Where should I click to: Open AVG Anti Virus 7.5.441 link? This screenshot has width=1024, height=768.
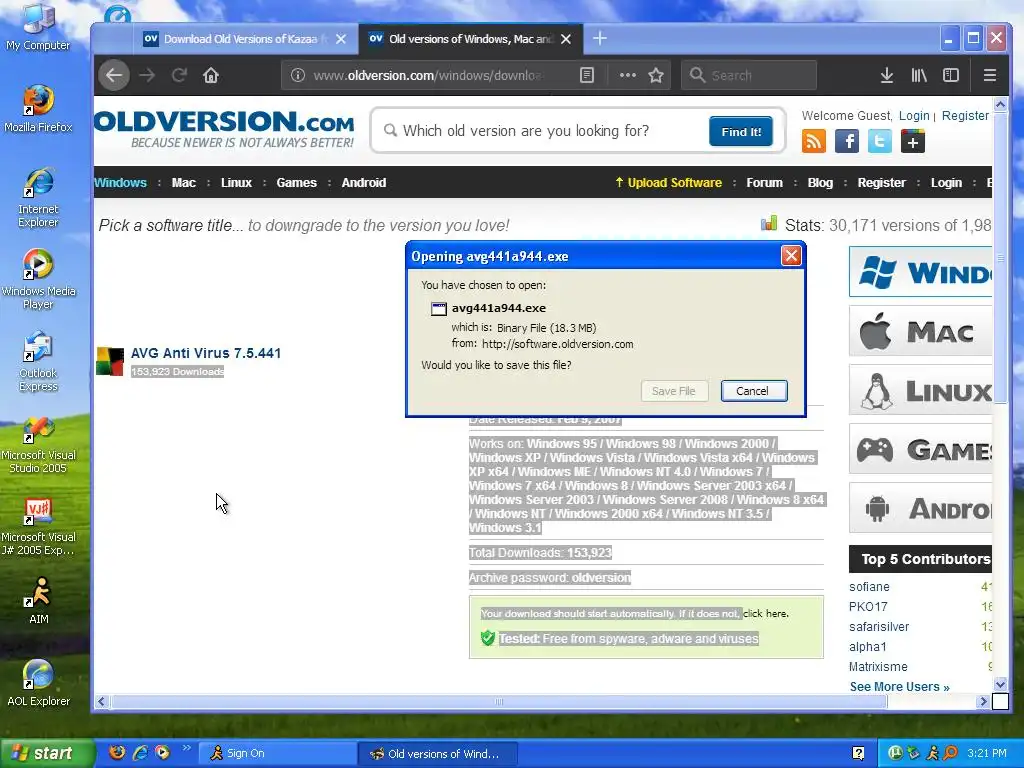point(206,353)
